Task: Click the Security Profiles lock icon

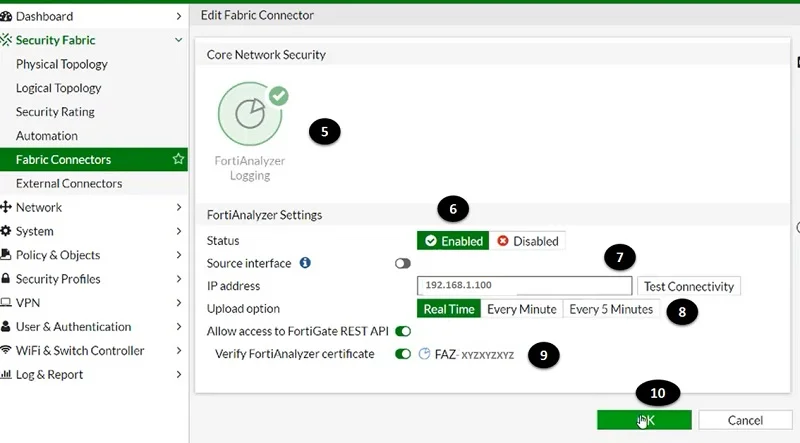Action: [x=6, y=279]
